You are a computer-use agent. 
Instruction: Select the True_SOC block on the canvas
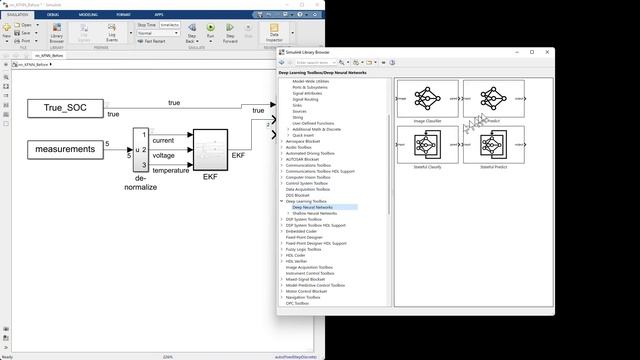[x=65, y=108]
